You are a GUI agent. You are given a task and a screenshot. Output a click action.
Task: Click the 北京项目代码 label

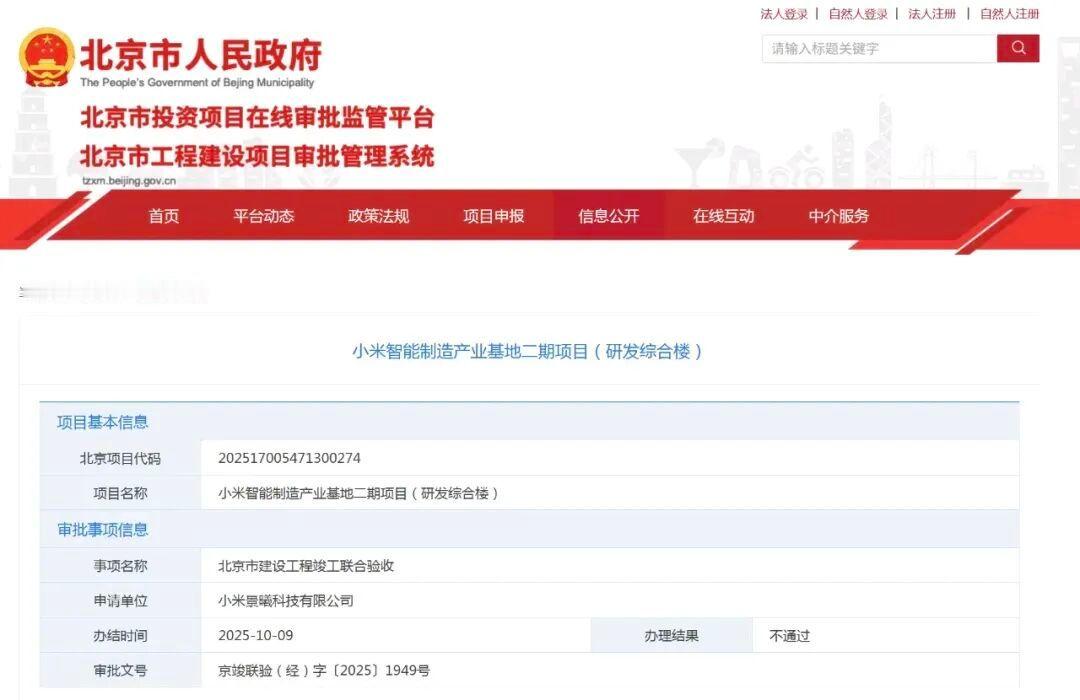(121, 458)
